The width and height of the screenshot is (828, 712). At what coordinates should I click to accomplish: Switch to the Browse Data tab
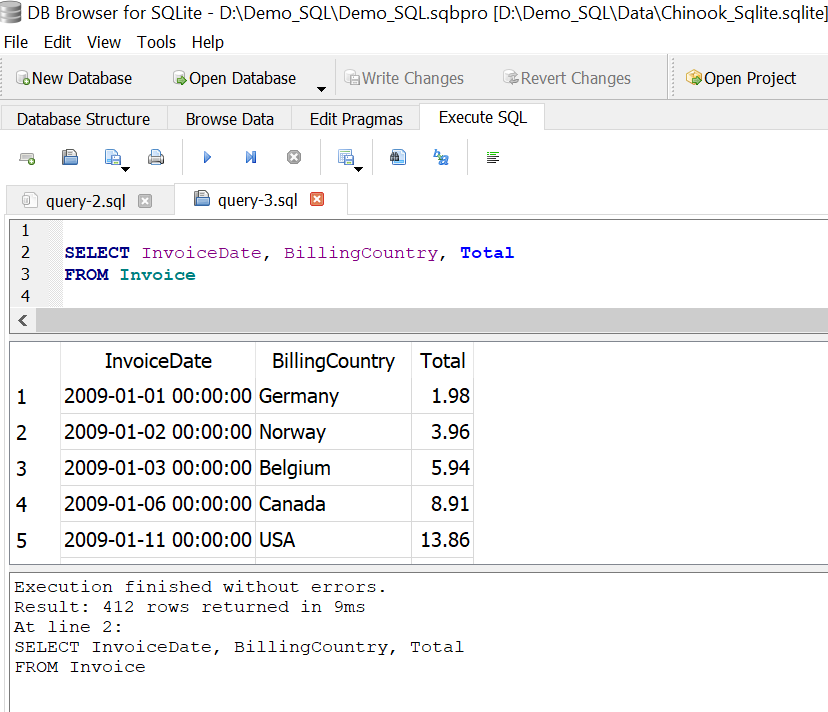click(x=228, y=117)
